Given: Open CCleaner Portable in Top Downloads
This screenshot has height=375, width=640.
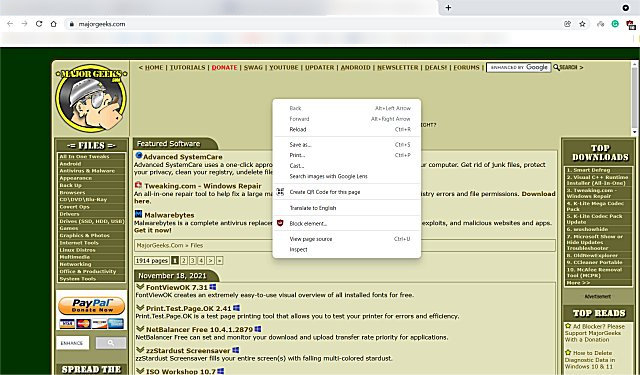Looking at the screenshot, I should coord(594,262).
